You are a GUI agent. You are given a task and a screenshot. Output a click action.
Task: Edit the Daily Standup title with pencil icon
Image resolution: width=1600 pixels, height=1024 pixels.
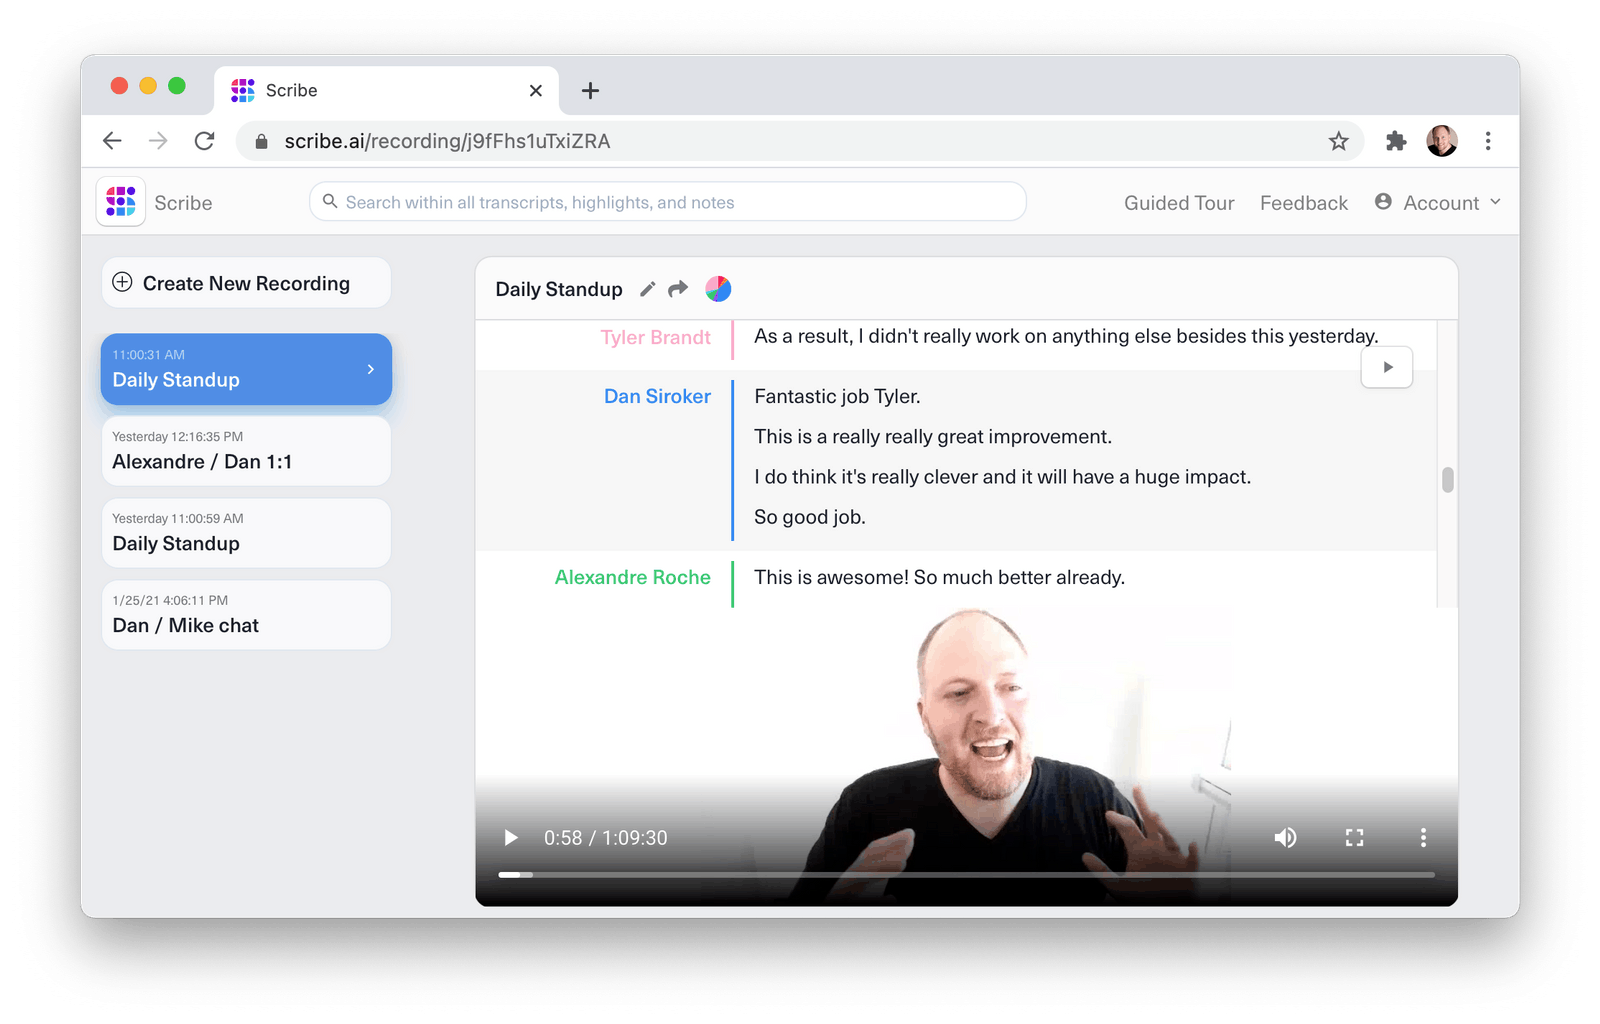click(648, 289)
